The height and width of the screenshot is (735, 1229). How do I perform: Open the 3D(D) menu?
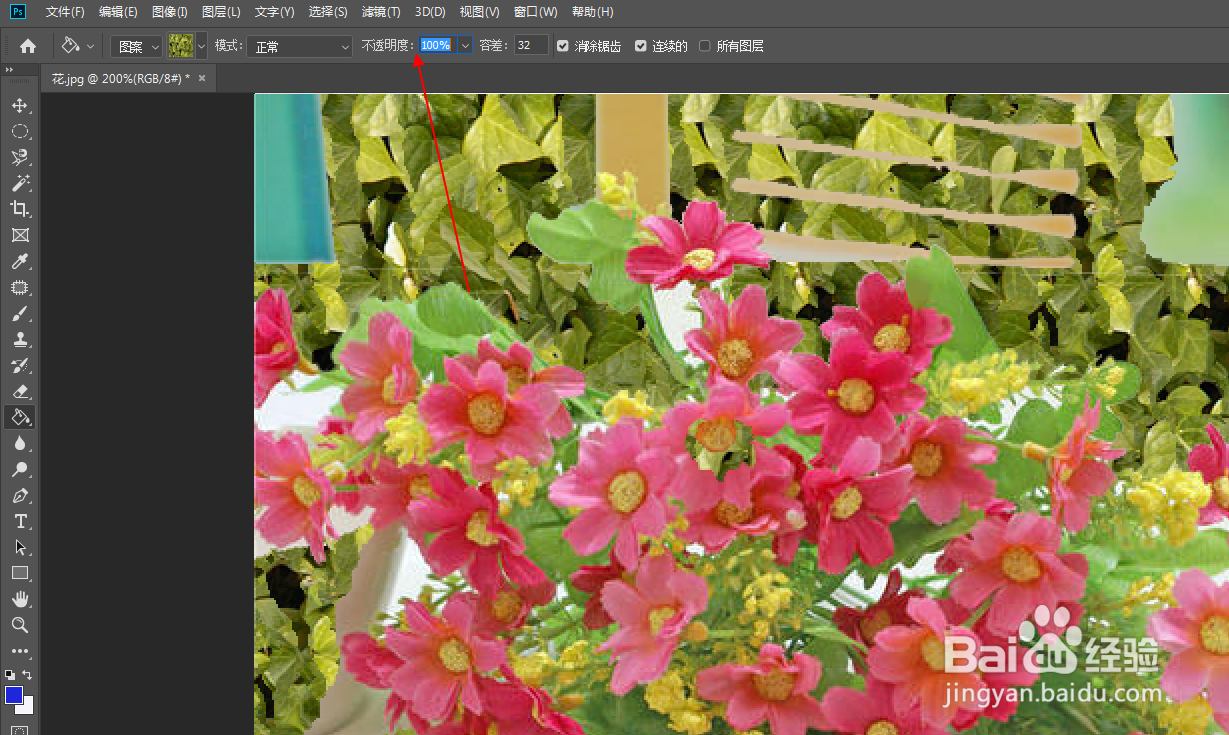pos(430,12)
